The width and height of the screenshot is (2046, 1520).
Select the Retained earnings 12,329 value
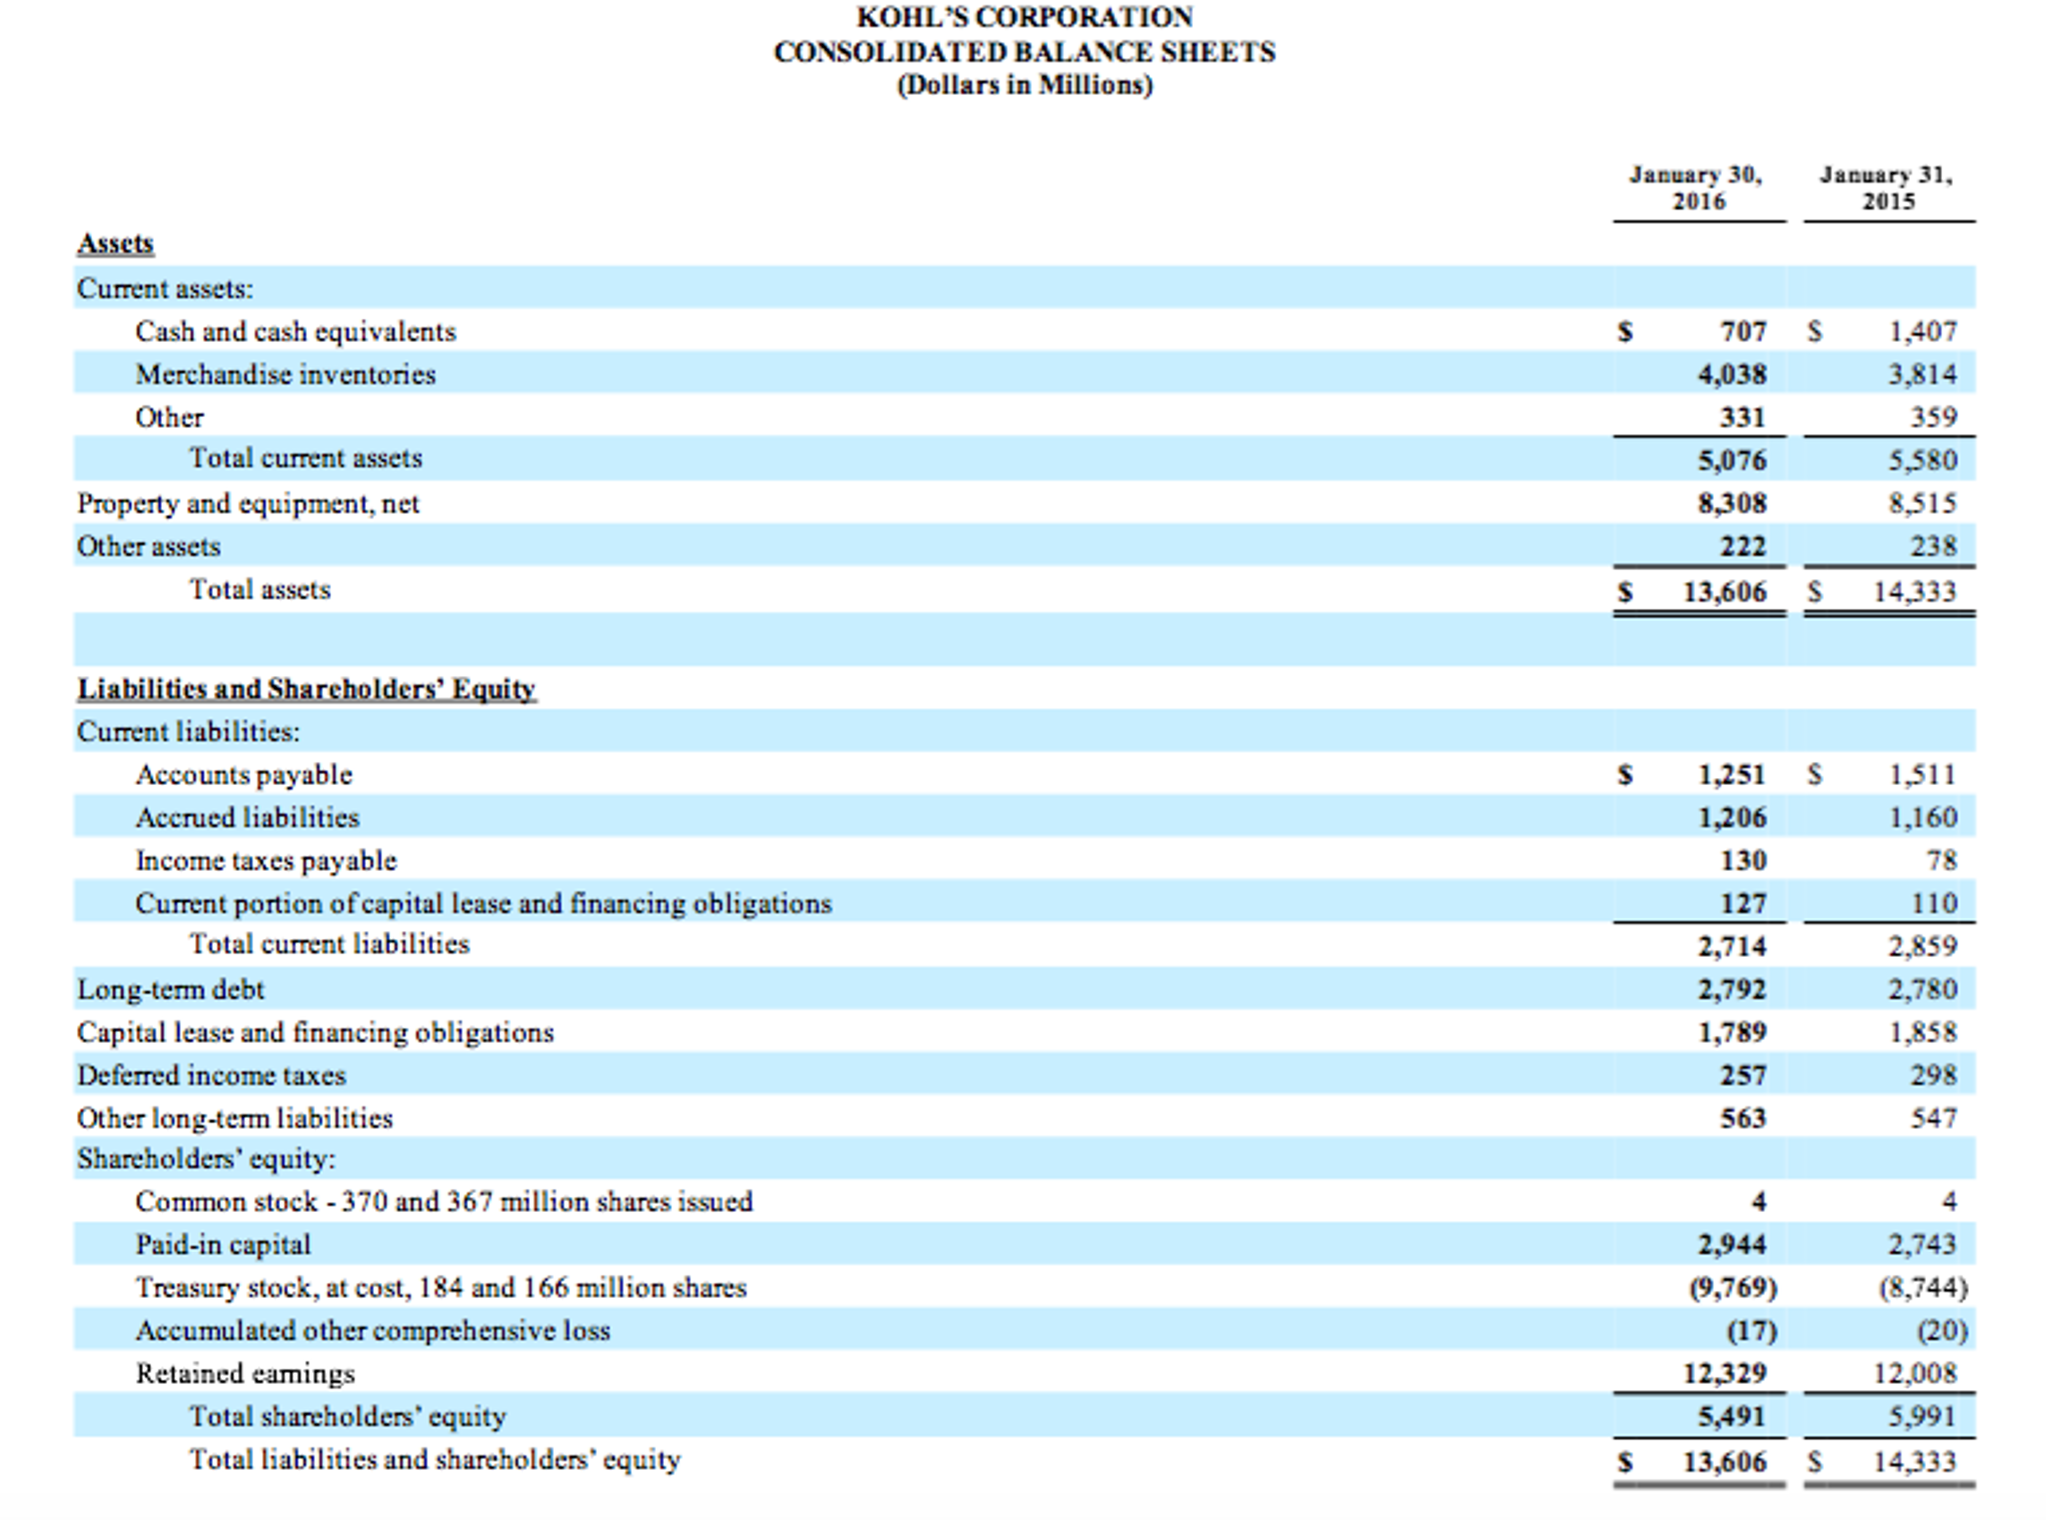1724,1374
